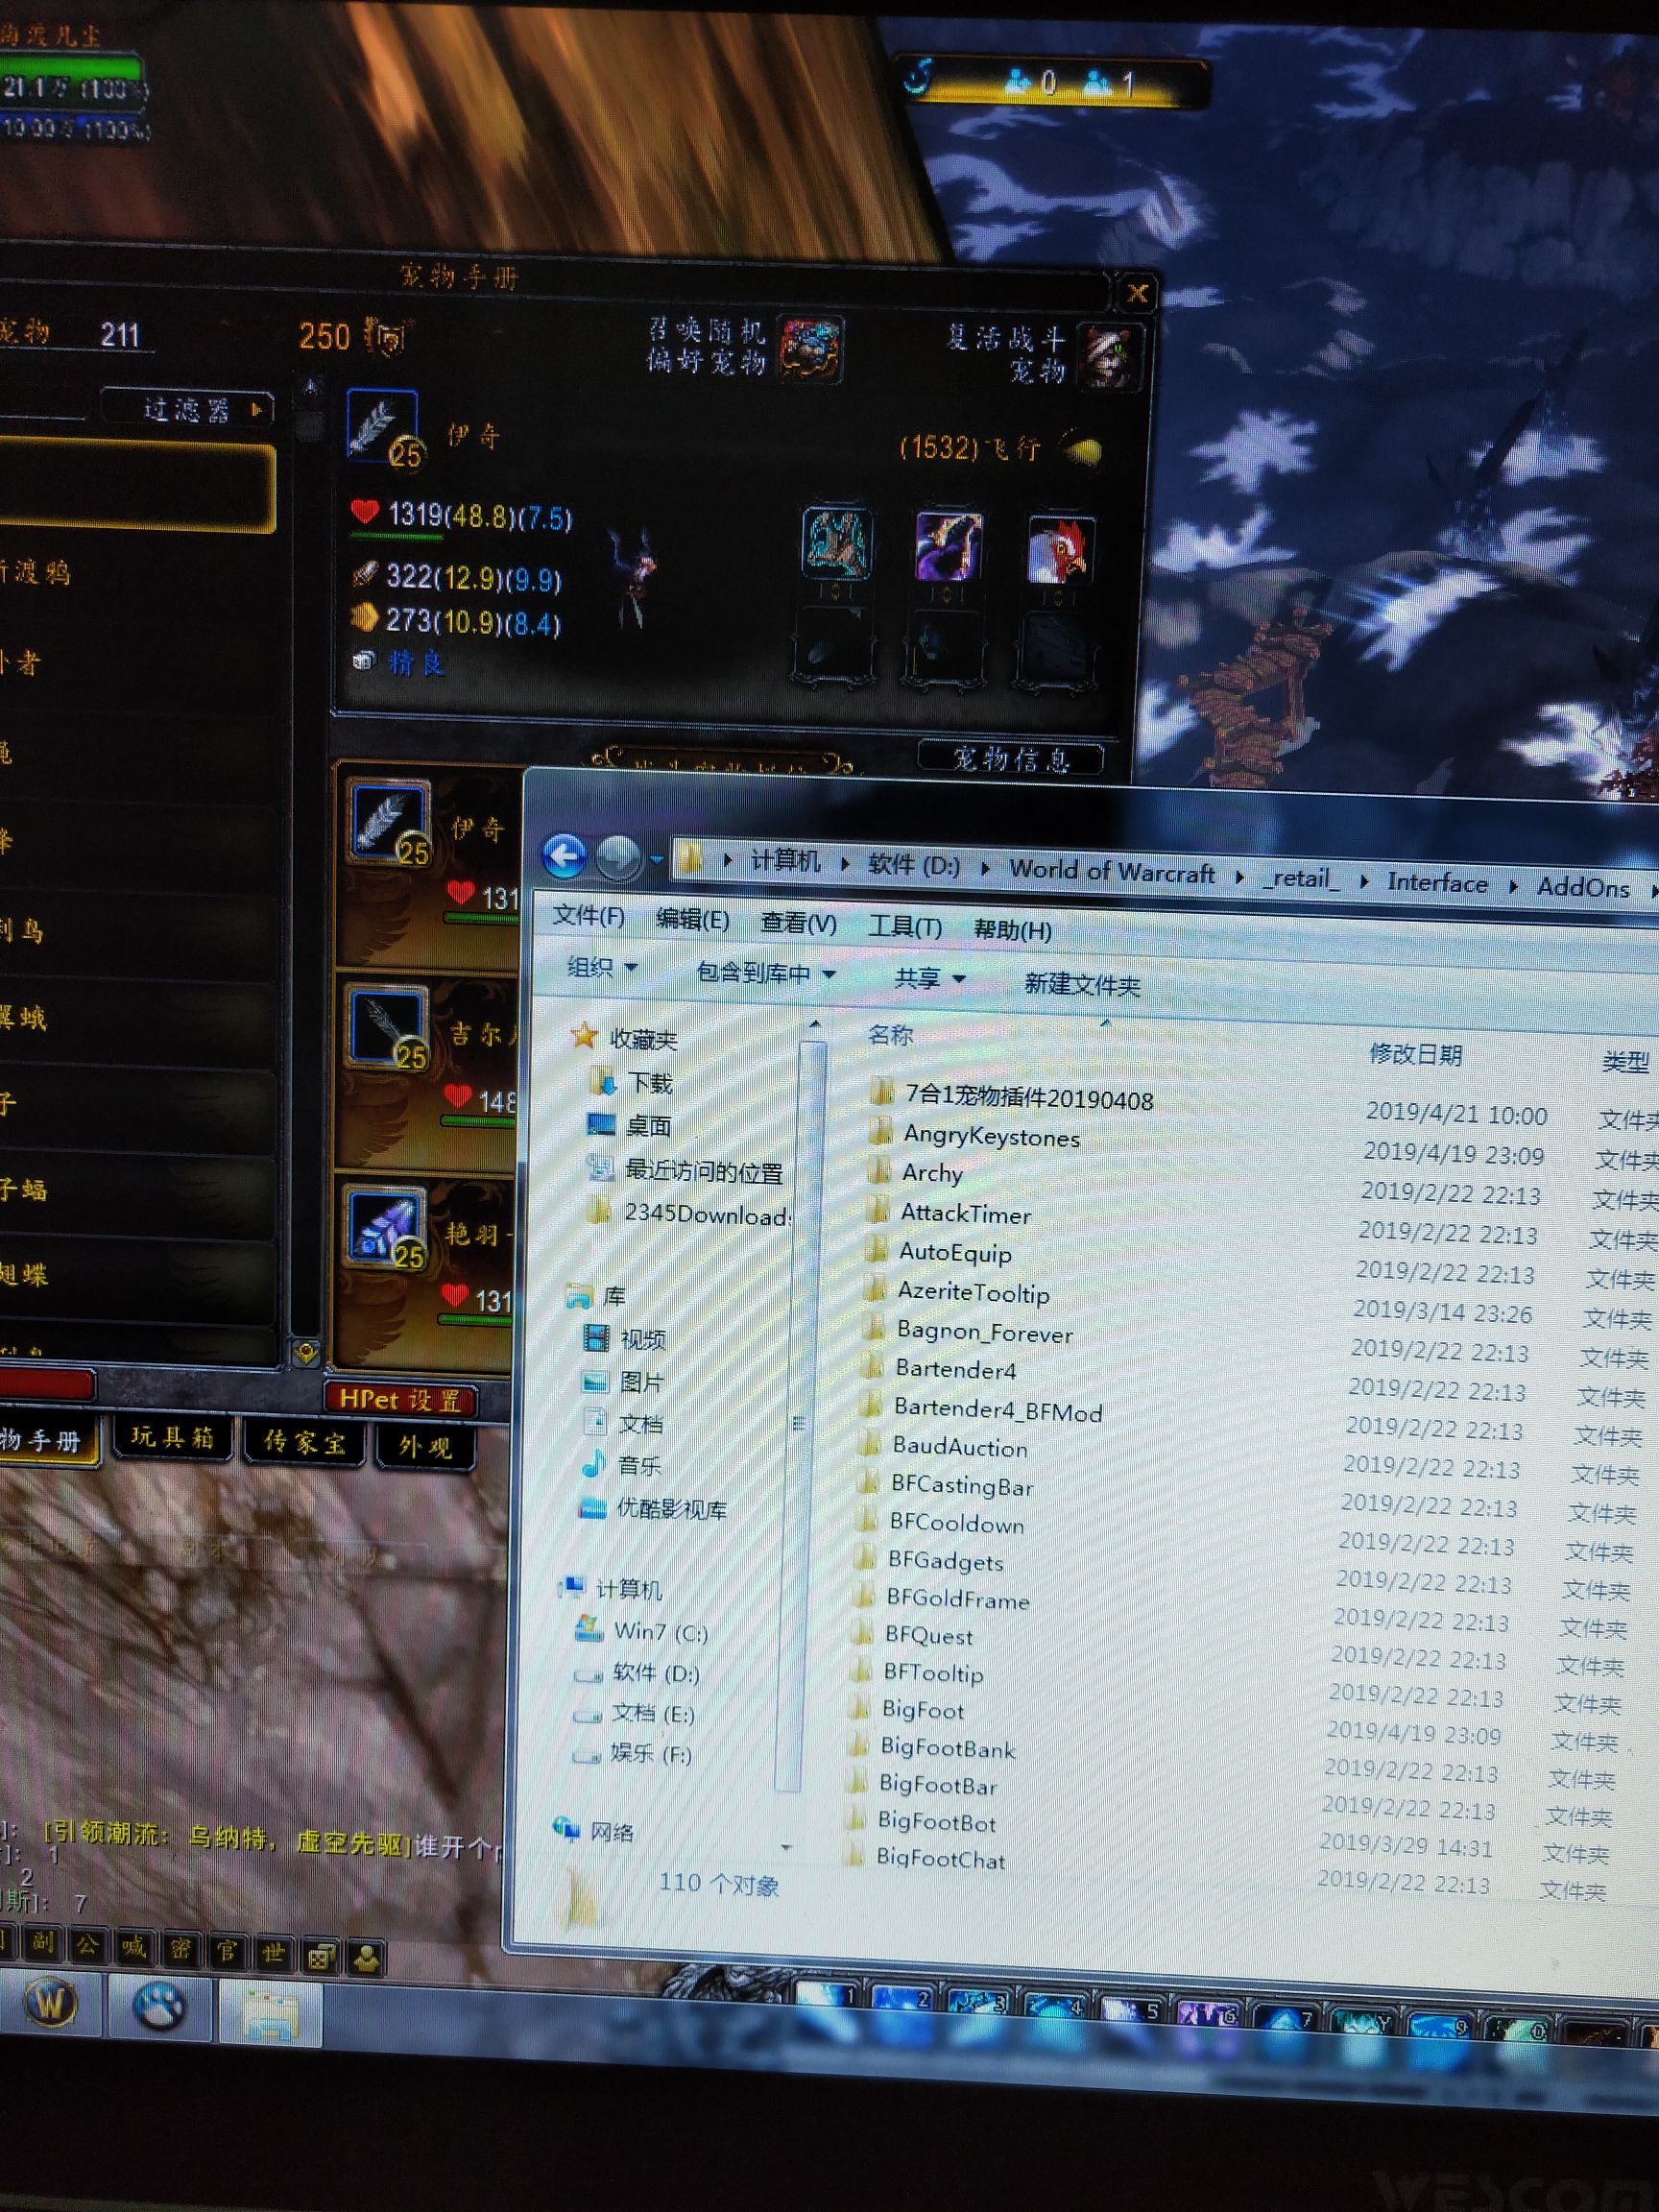Viewport: 1659px width, 2212px height.
Task: Open the 7合1宠物插件20190408 folder
Action: (1028, 1098)
